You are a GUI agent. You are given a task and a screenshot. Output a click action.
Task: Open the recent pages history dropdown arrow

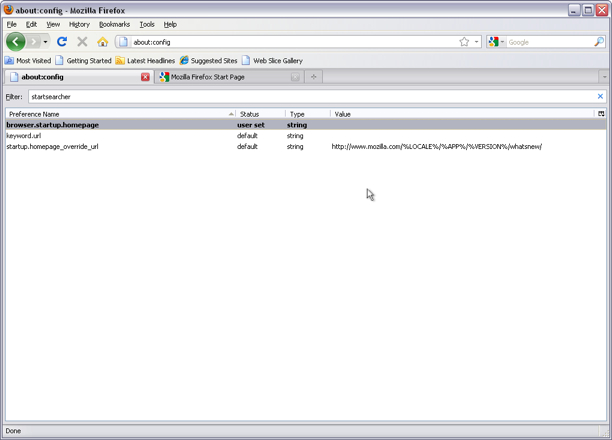[45, 42]
